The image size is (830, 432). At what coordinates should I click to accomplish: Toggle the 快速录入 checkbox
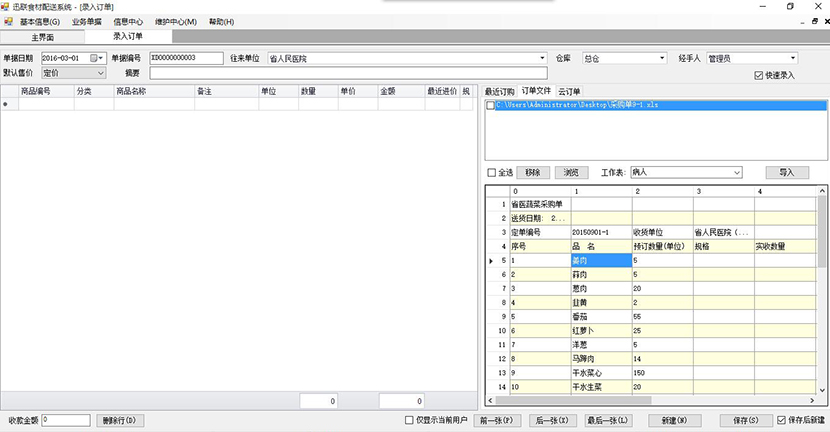click(x=759, y=75)
